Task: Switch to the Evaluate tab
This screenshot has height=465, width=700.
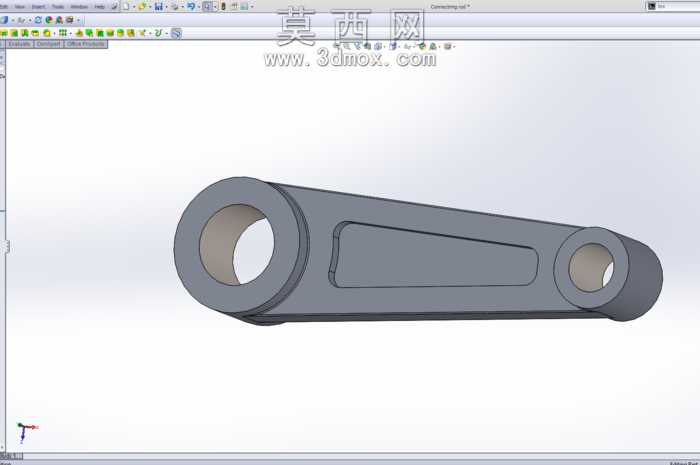Action: 19,44
